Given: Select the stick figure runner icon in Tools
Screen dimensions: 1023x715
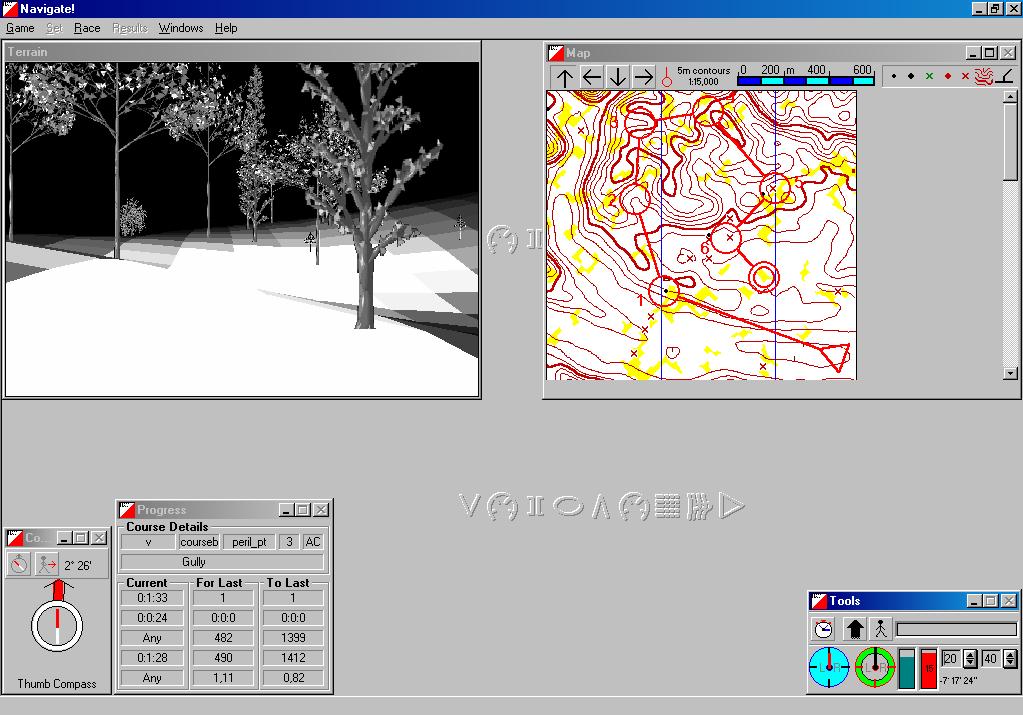Looking at the screenshot, I should click(880, 629).
